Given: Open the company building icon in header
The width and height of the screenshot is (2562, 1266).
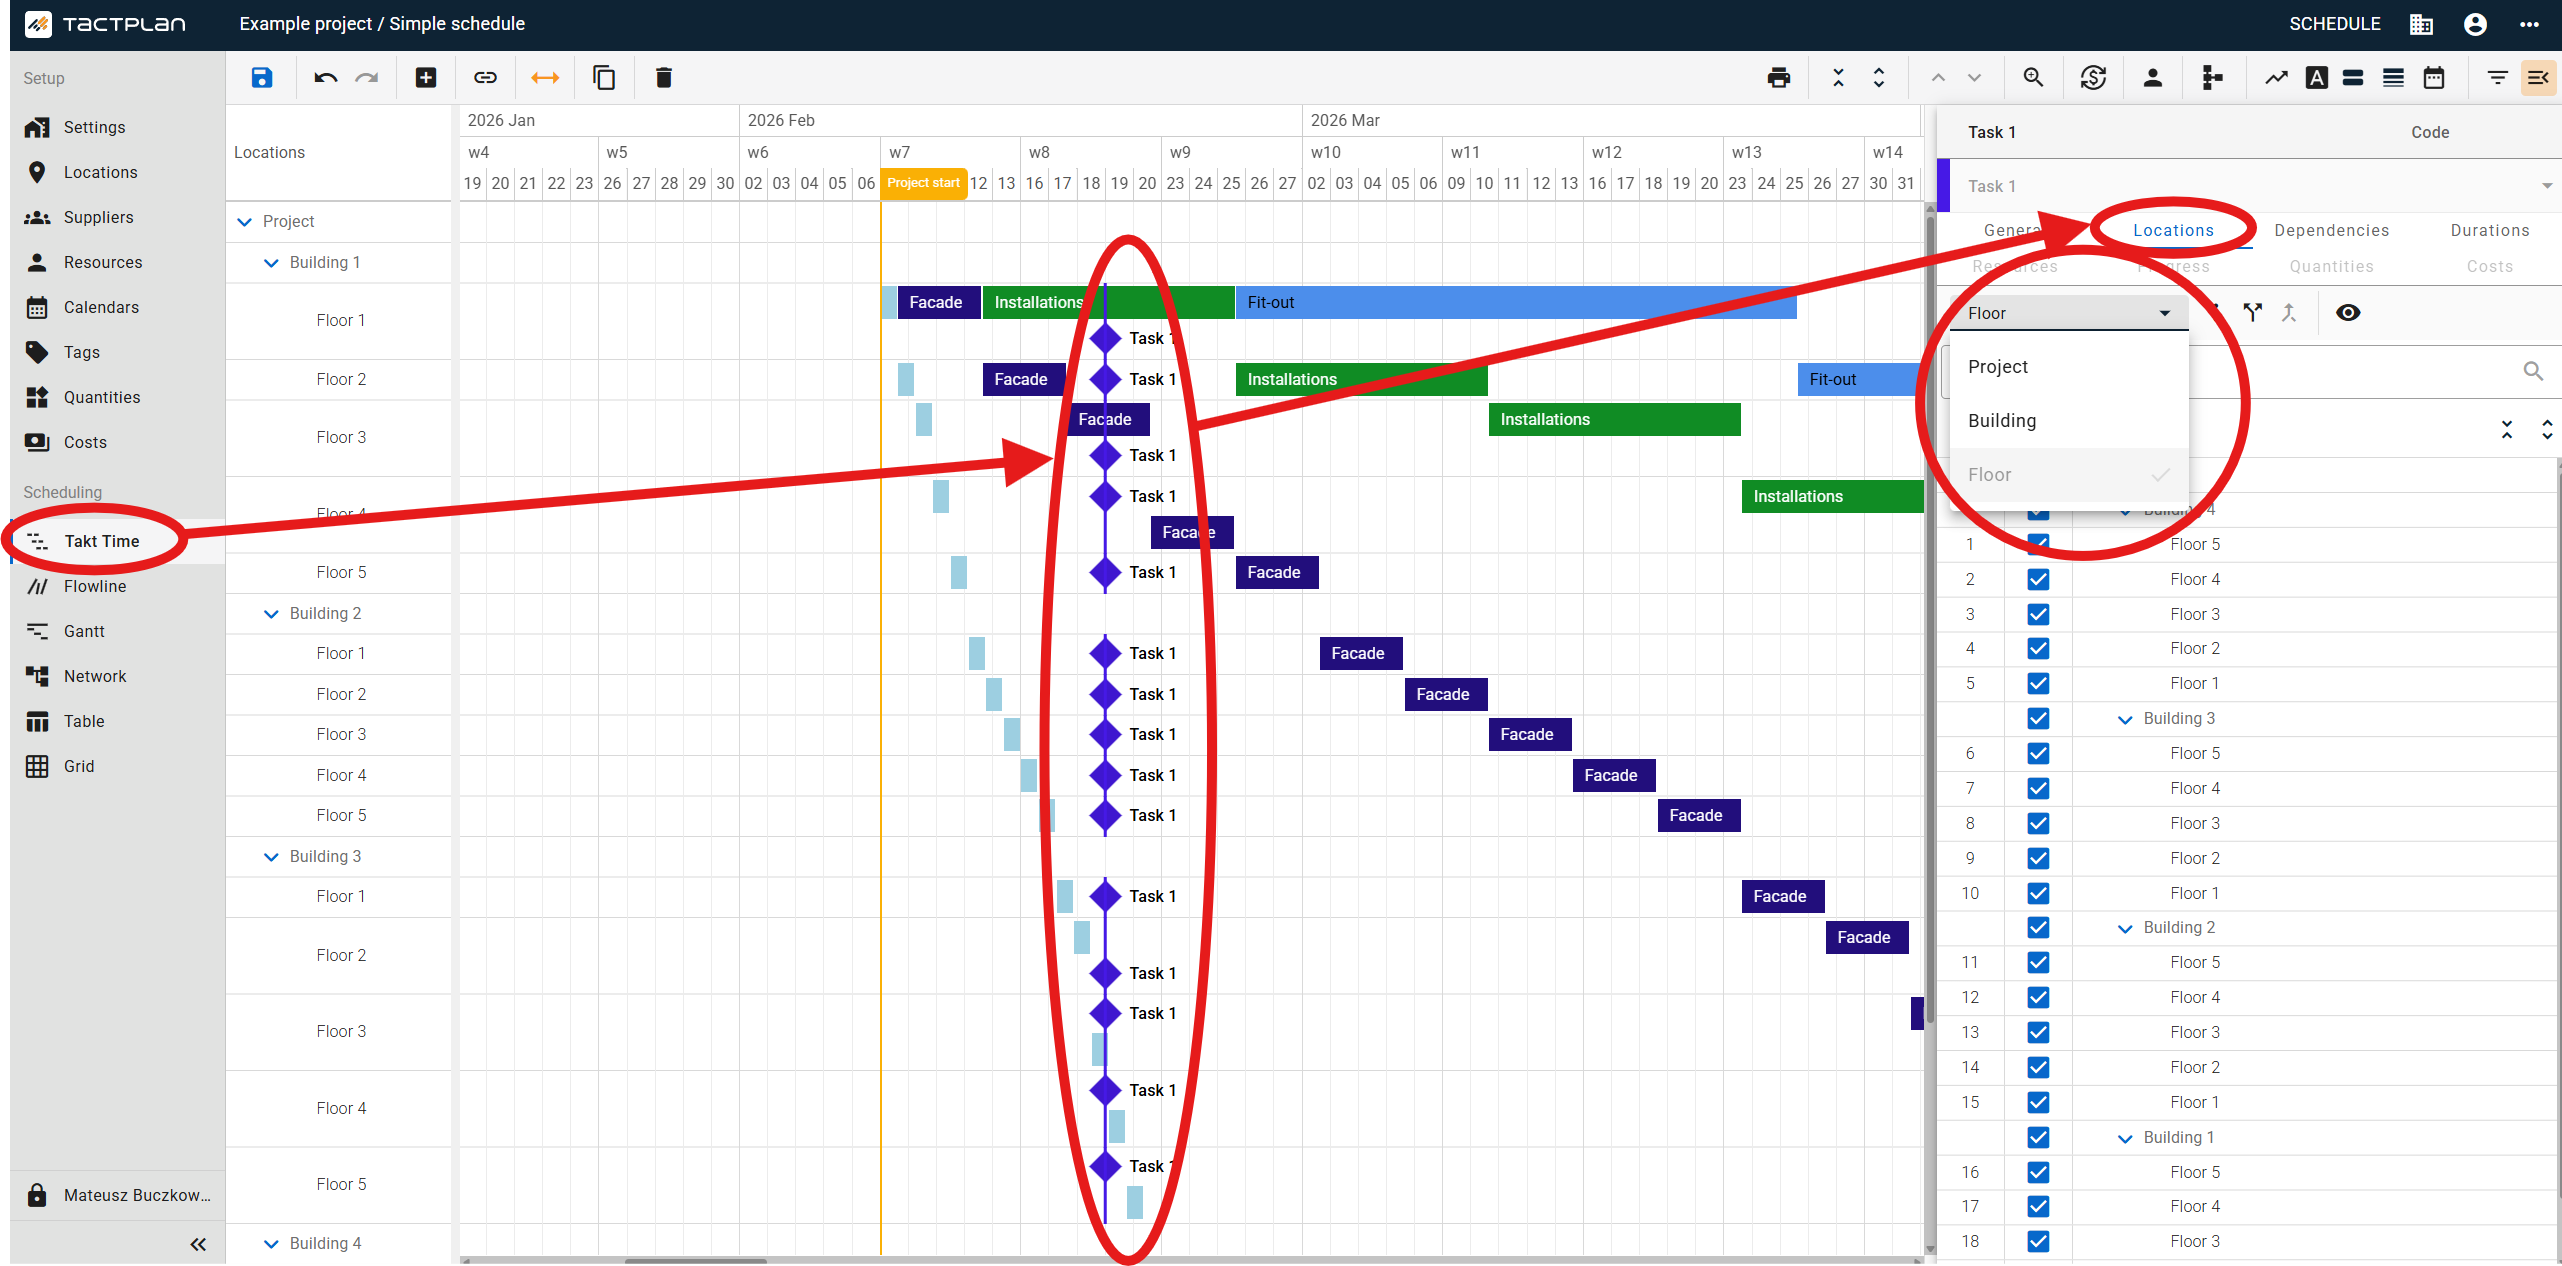Looking at the screenshot, I should [2421, 25].
